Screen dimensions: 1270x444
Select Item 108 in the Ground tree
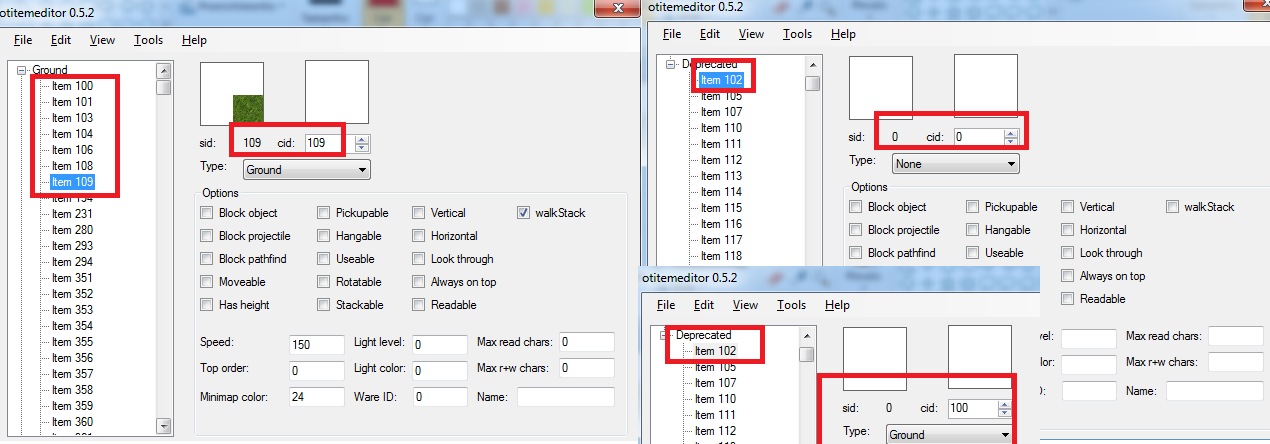pyautogui.click(x=72, y=166)
